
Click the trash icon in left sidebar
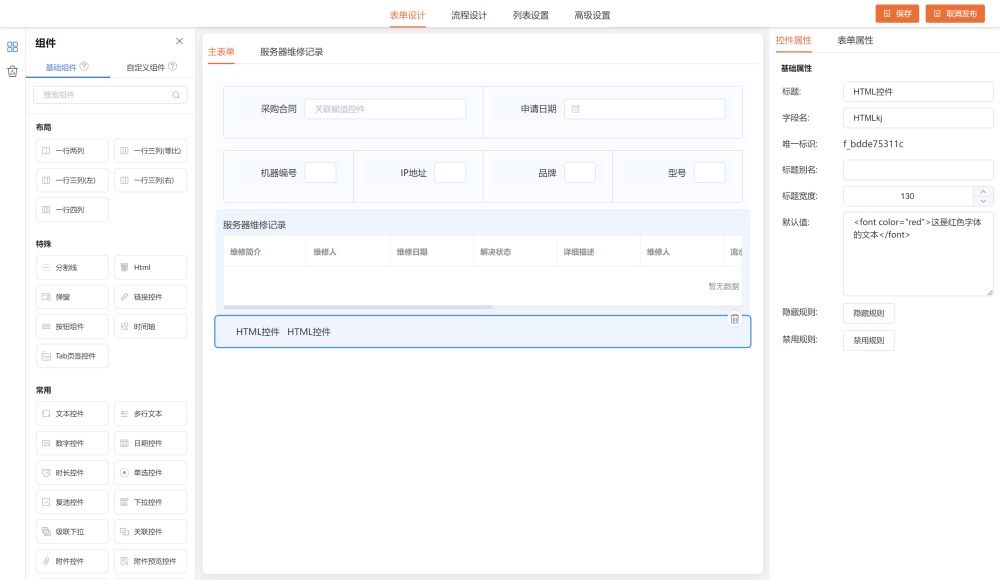12,71
